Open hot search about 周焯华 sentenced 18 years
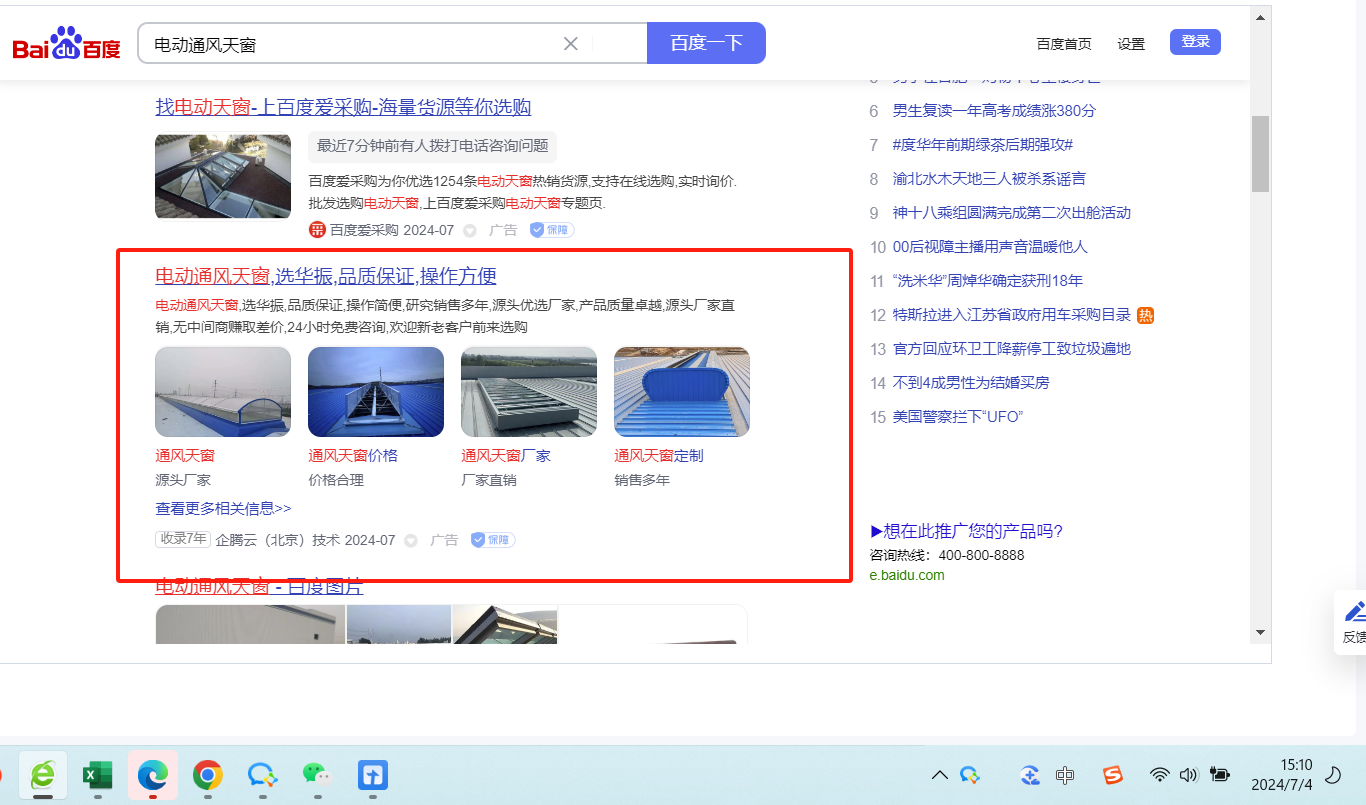Screen dimensions: 1366x805 pyautogui.click(x=988, y=281)
